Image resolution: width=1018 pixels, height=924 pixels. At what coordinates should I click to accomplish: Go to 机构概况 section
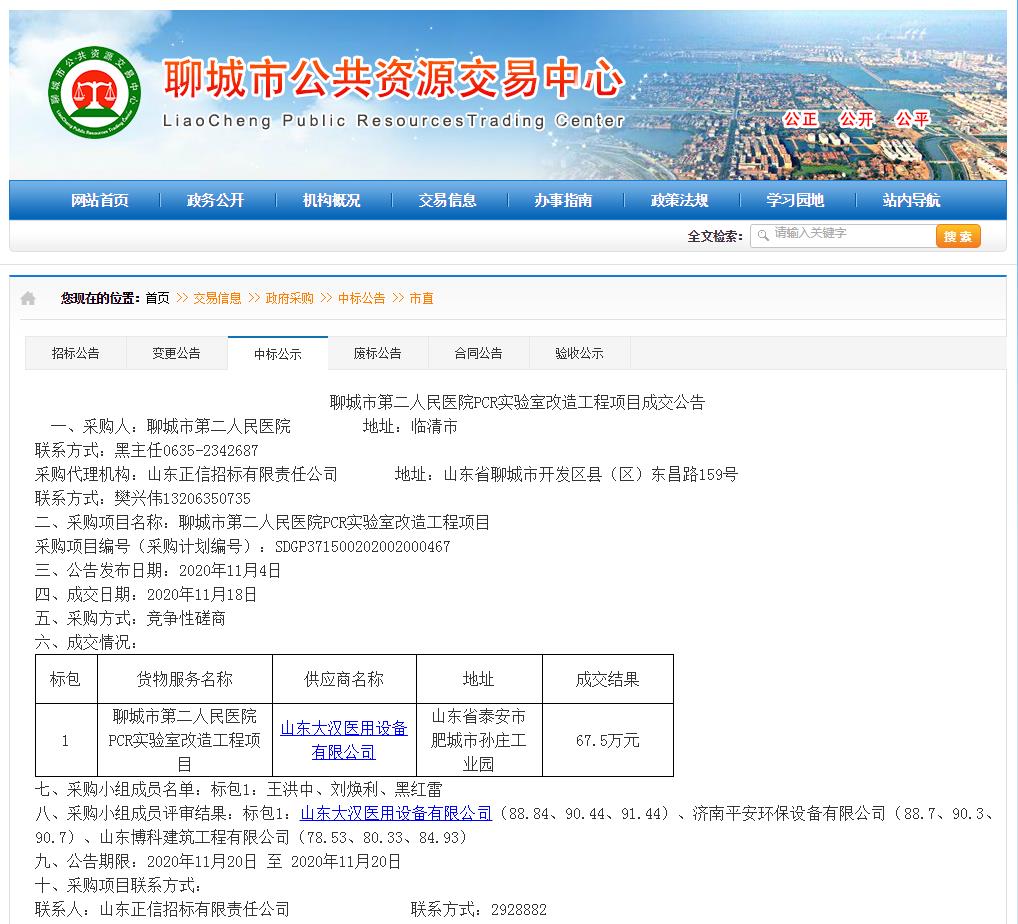(331, 200)
